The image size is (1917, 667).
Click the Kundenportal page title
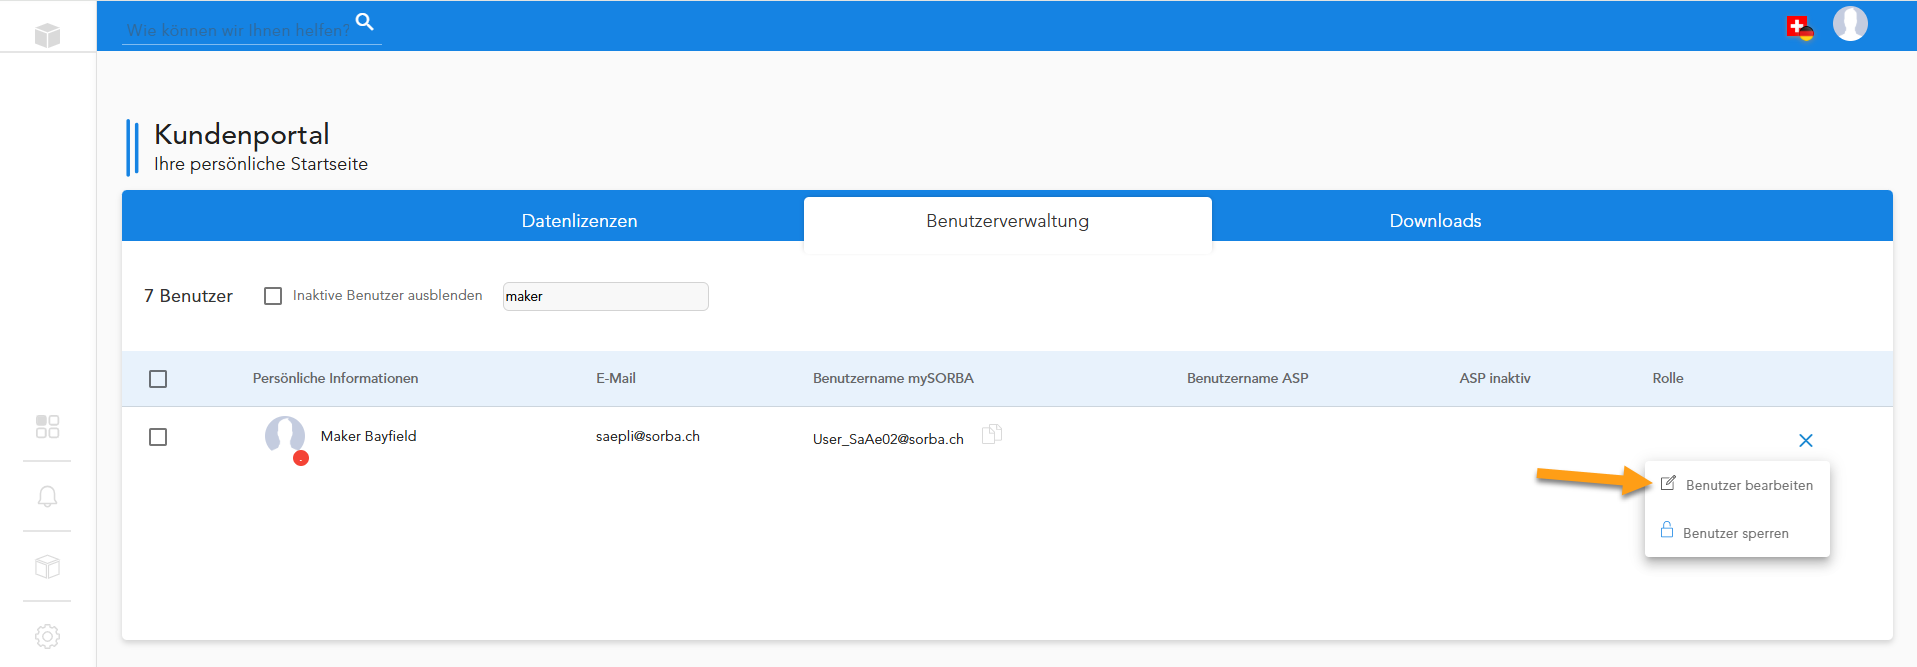242,134
